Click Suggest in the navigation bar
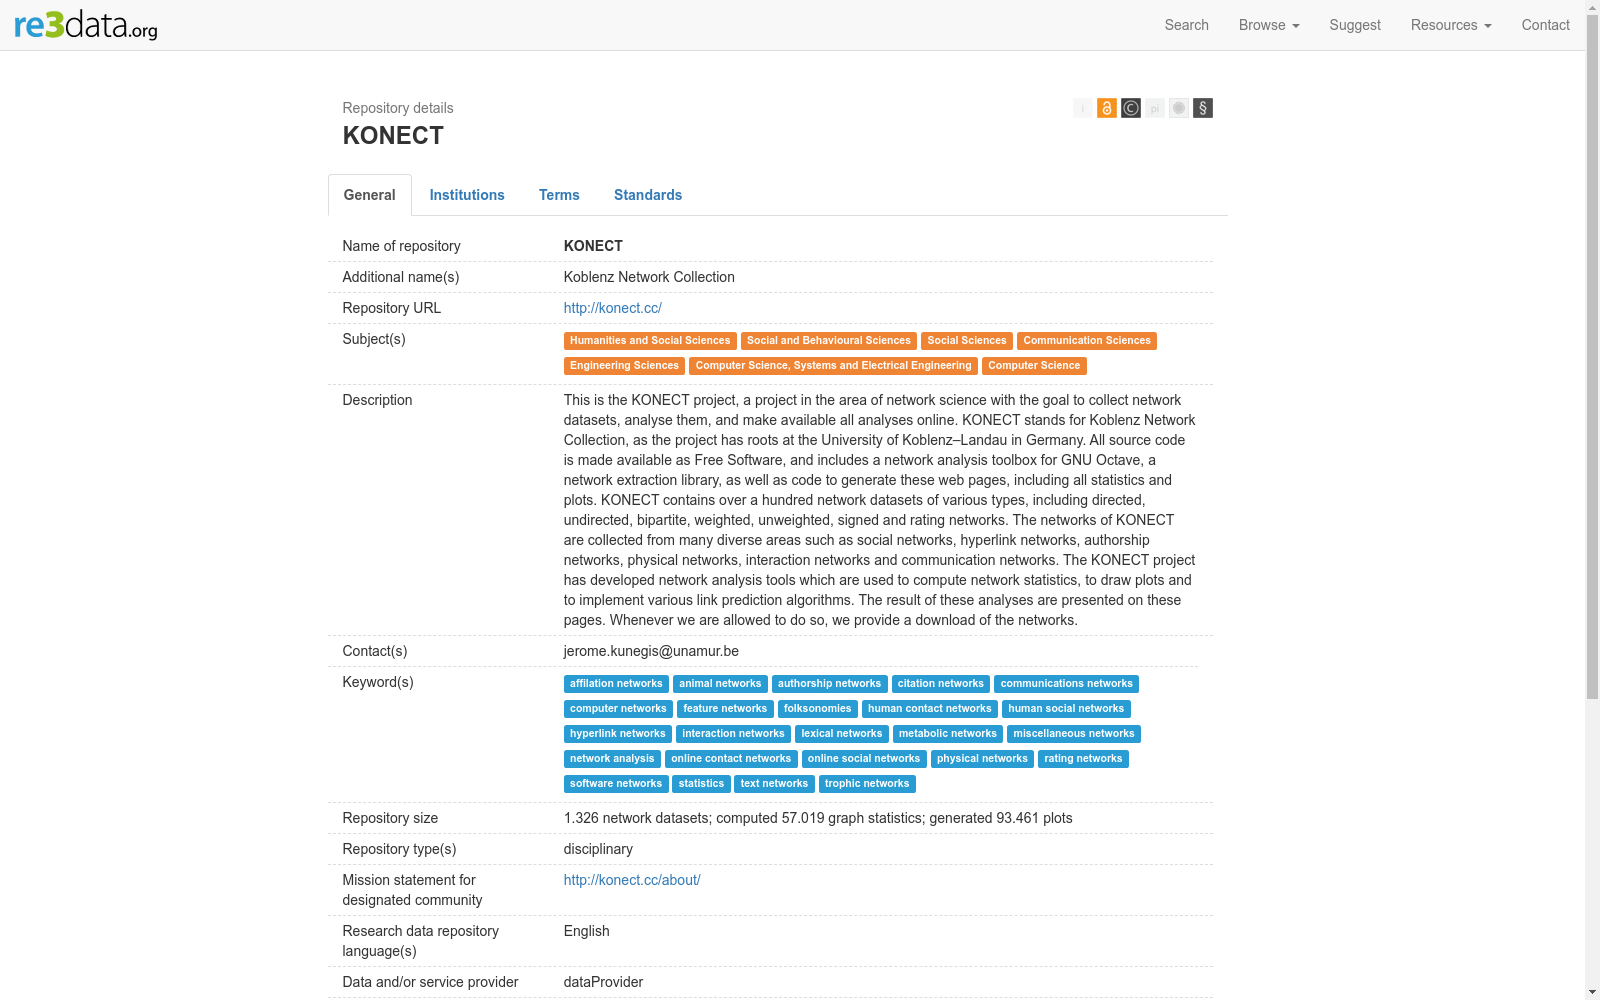Image resolution: width=1600 pixels, height=1000 pixels. (1354, 25)
